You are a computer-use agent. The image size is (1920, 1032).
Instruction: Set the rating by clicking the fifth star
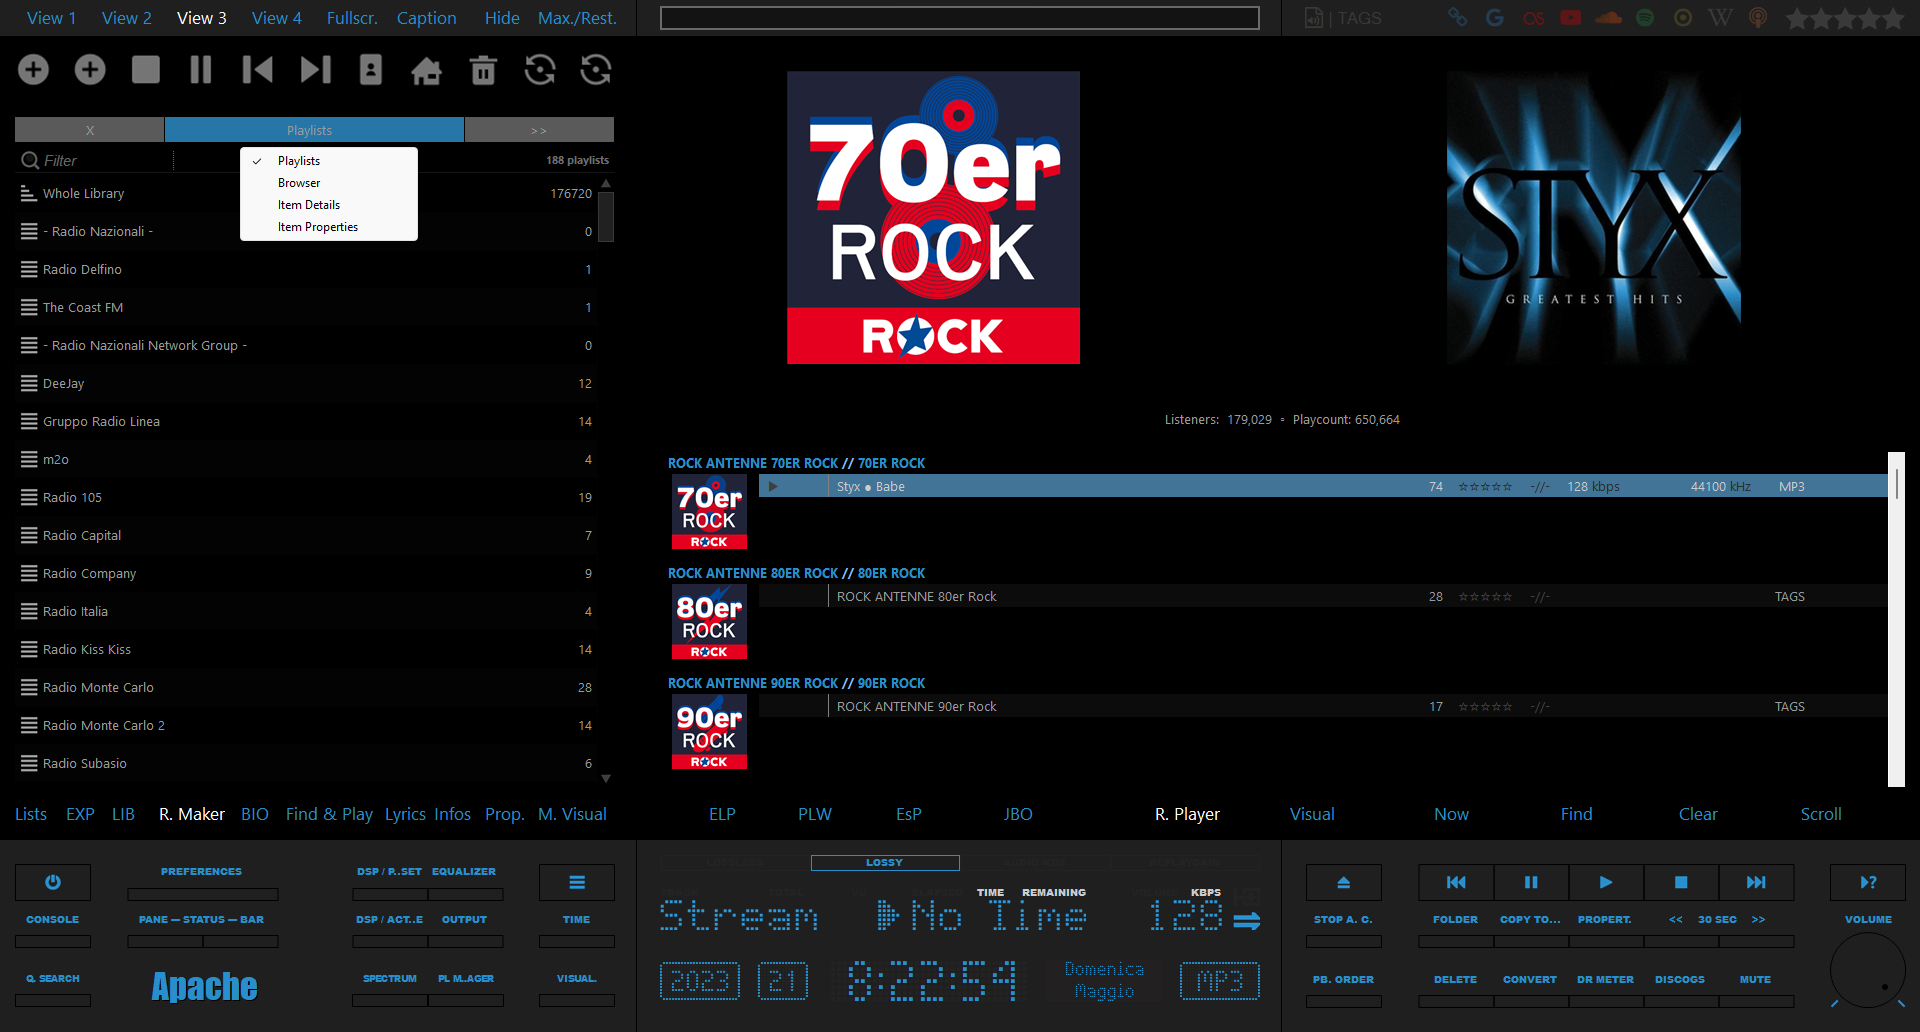(x=1892, y=18)
